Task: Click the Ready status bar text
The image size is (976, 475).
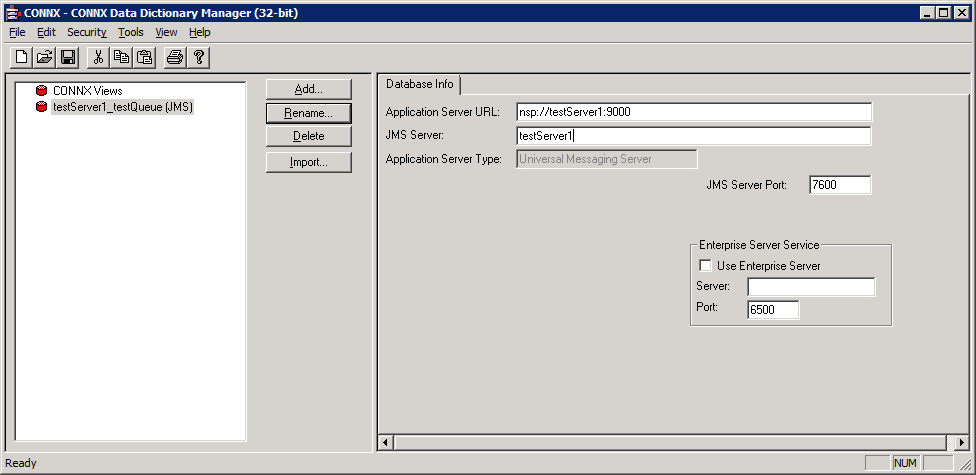Action: tap(21, 463)
